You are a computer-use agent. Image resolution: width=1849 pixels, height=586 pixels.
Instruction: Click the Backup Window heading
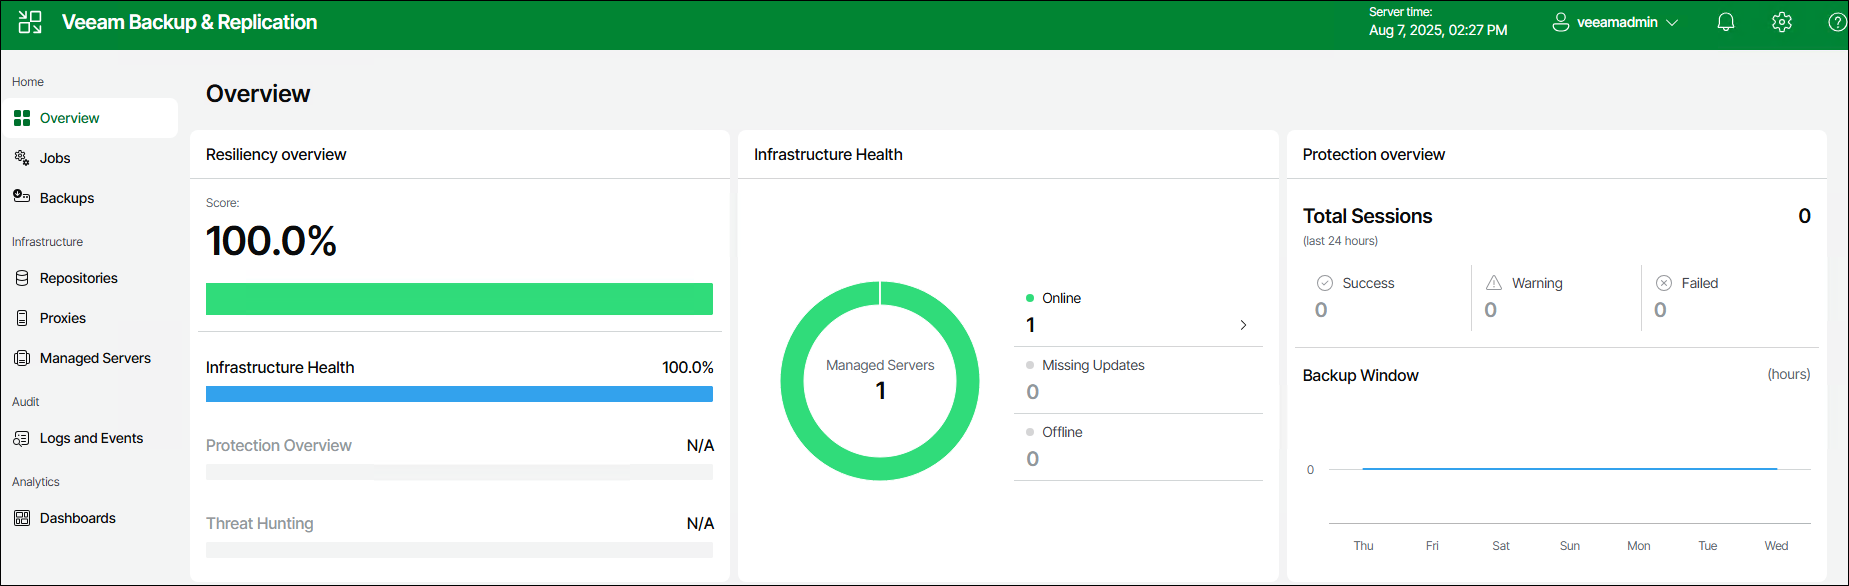tap(1360, 375)
